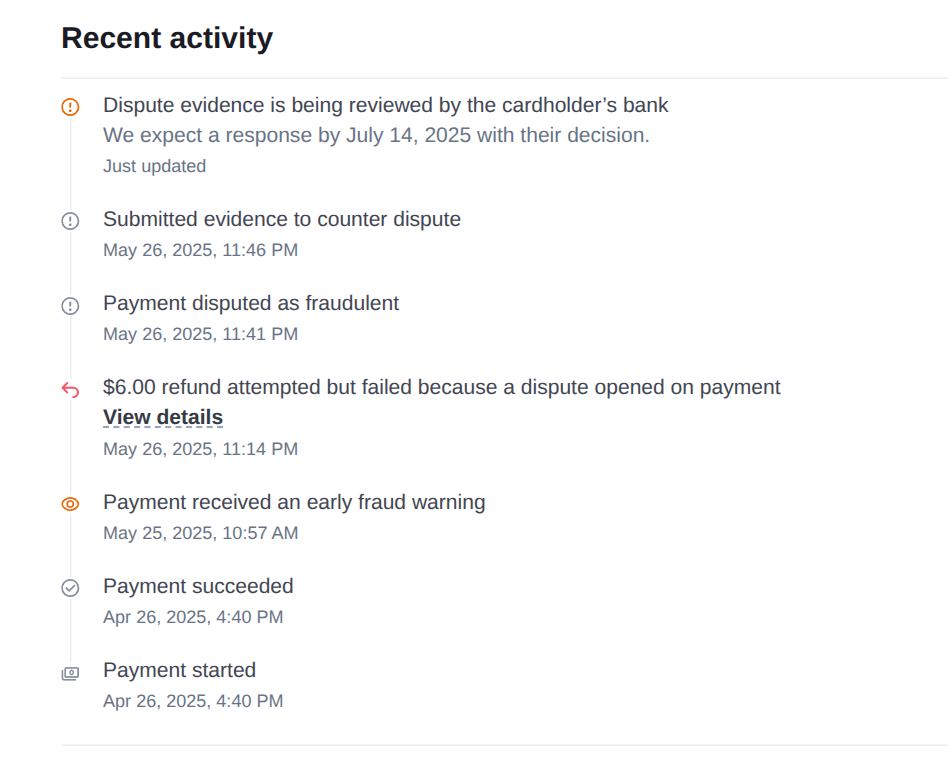Select 'Payment received an early fraud warning'

pyautogui.click(x=294, y=502)
